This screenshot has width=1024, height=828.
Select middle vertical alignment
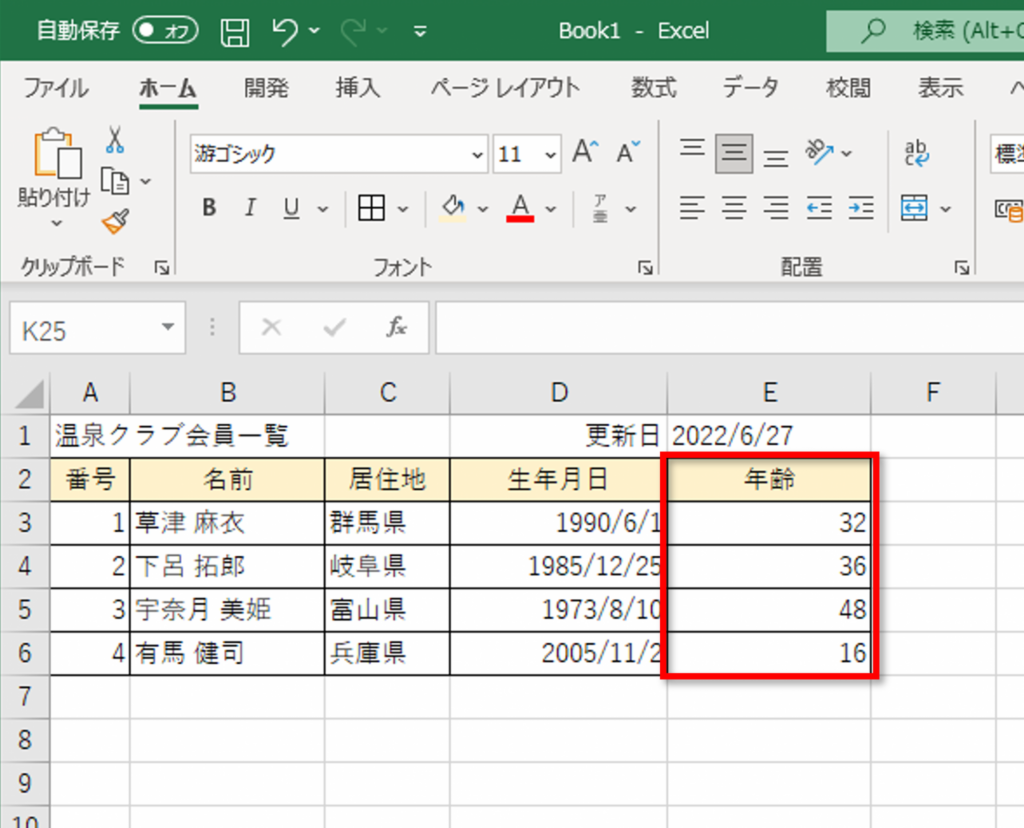click(x=733, y=154)
